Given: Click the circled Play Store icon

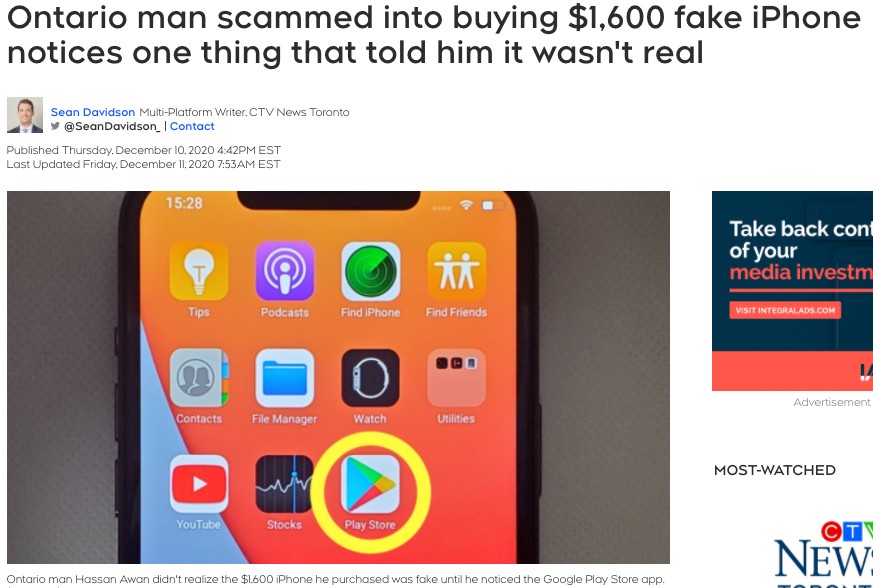Looking at the screenshot, I should click(x=370, y=484).
